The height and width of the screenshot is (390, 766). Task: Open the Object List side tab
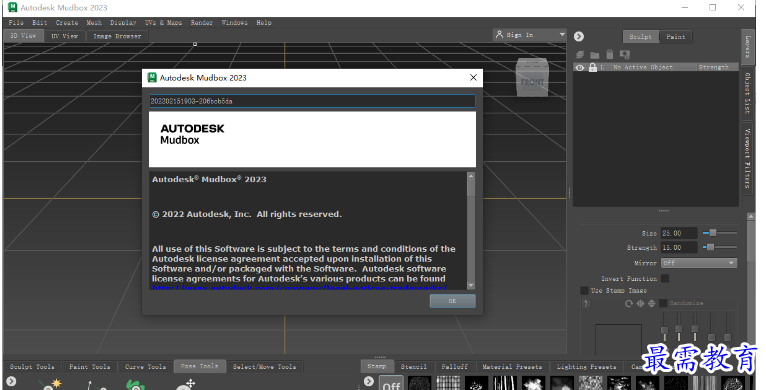coord(747,93)
